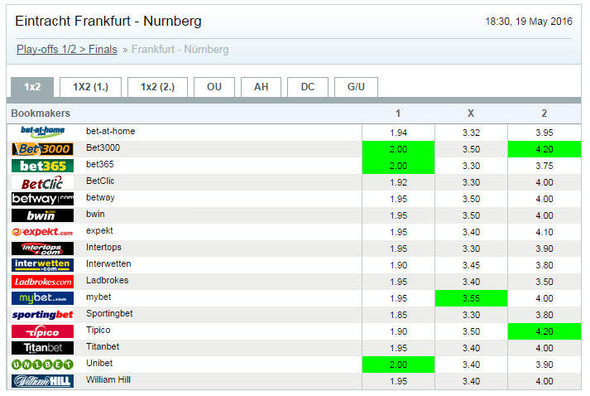Open the G/U odds tab

356,87
